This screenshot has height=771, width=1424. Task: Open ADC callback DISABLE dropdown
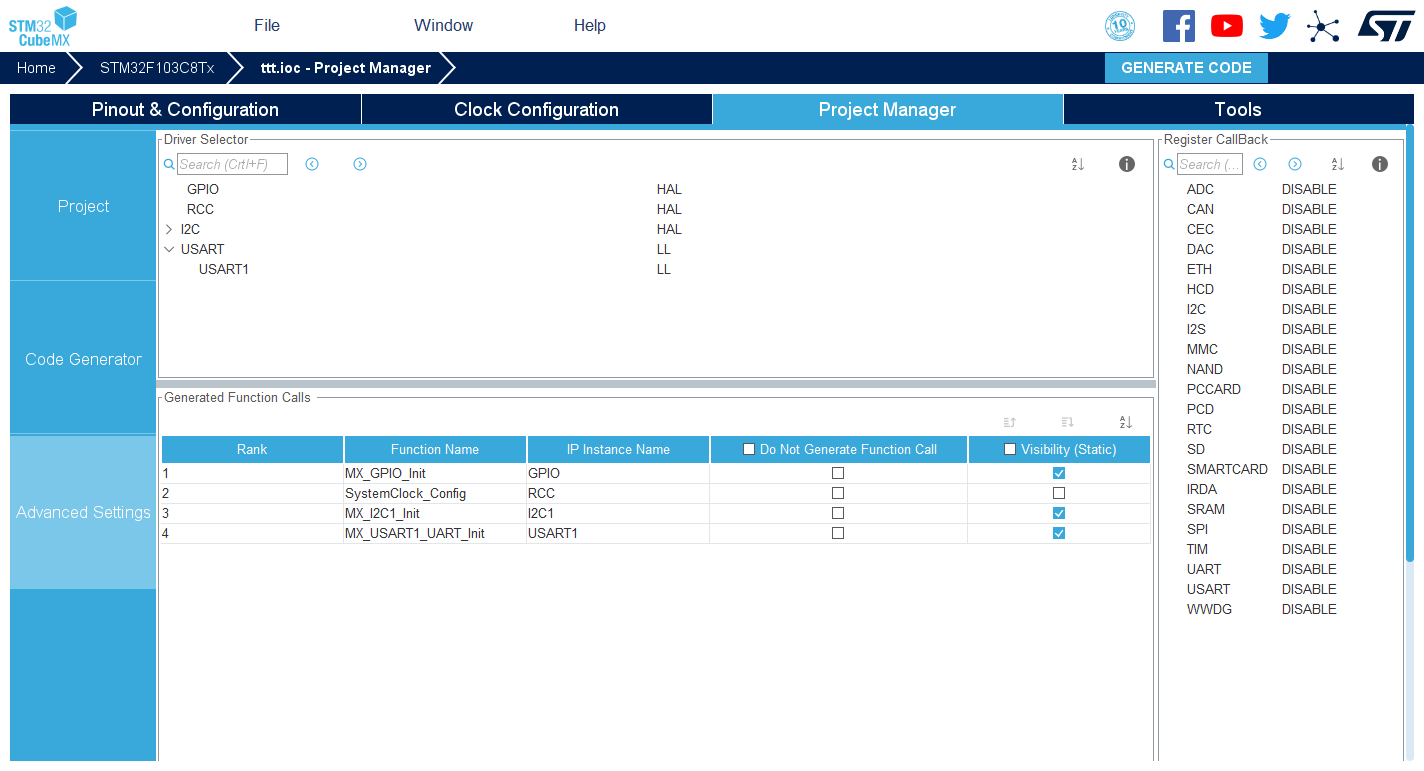1309,189
